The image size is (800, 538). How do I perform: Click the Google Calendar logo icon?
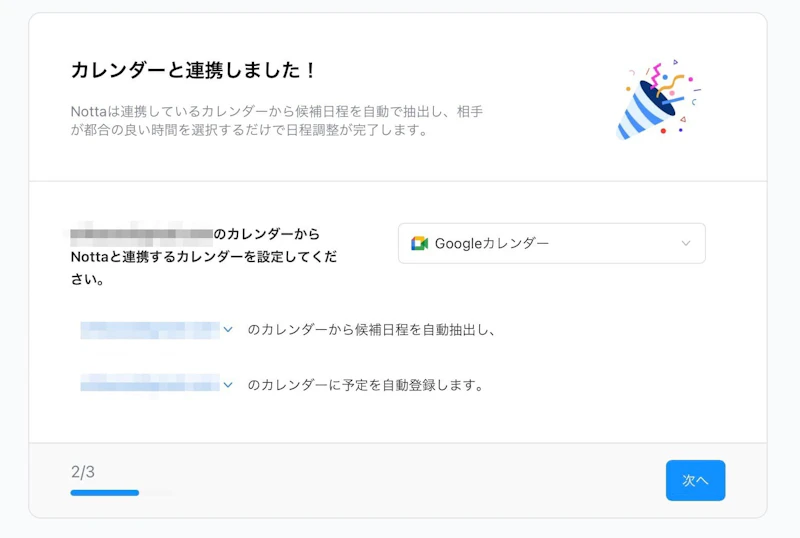[419, 243]
